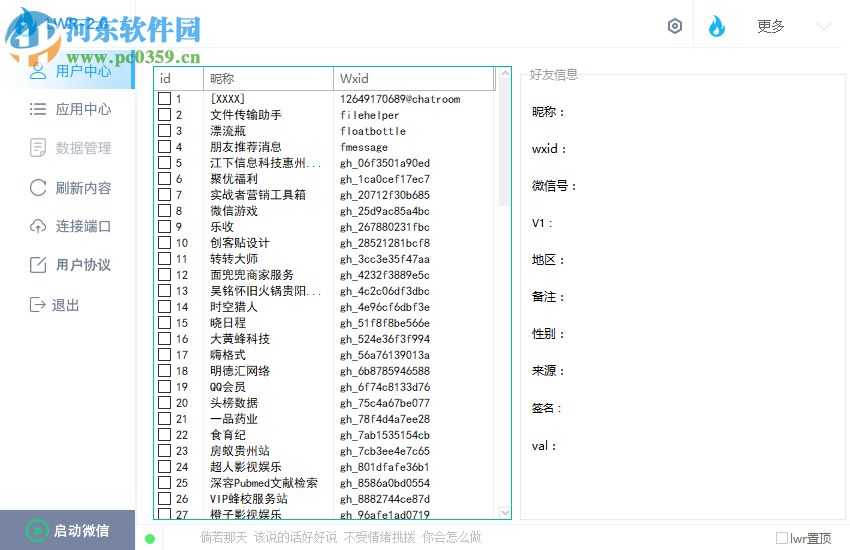This screenshot has height=550, width=850.
Task: Click the list scrollbar up arrow
Action: tap(505, 74)
